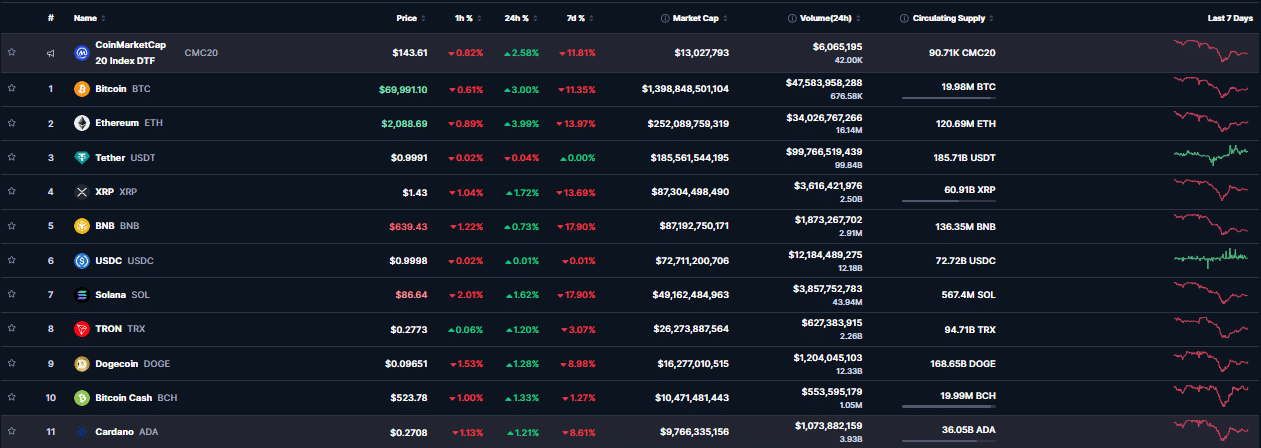Add Cardano to watchlist with star
1261x448 pixels.
[x=12, y=432]
